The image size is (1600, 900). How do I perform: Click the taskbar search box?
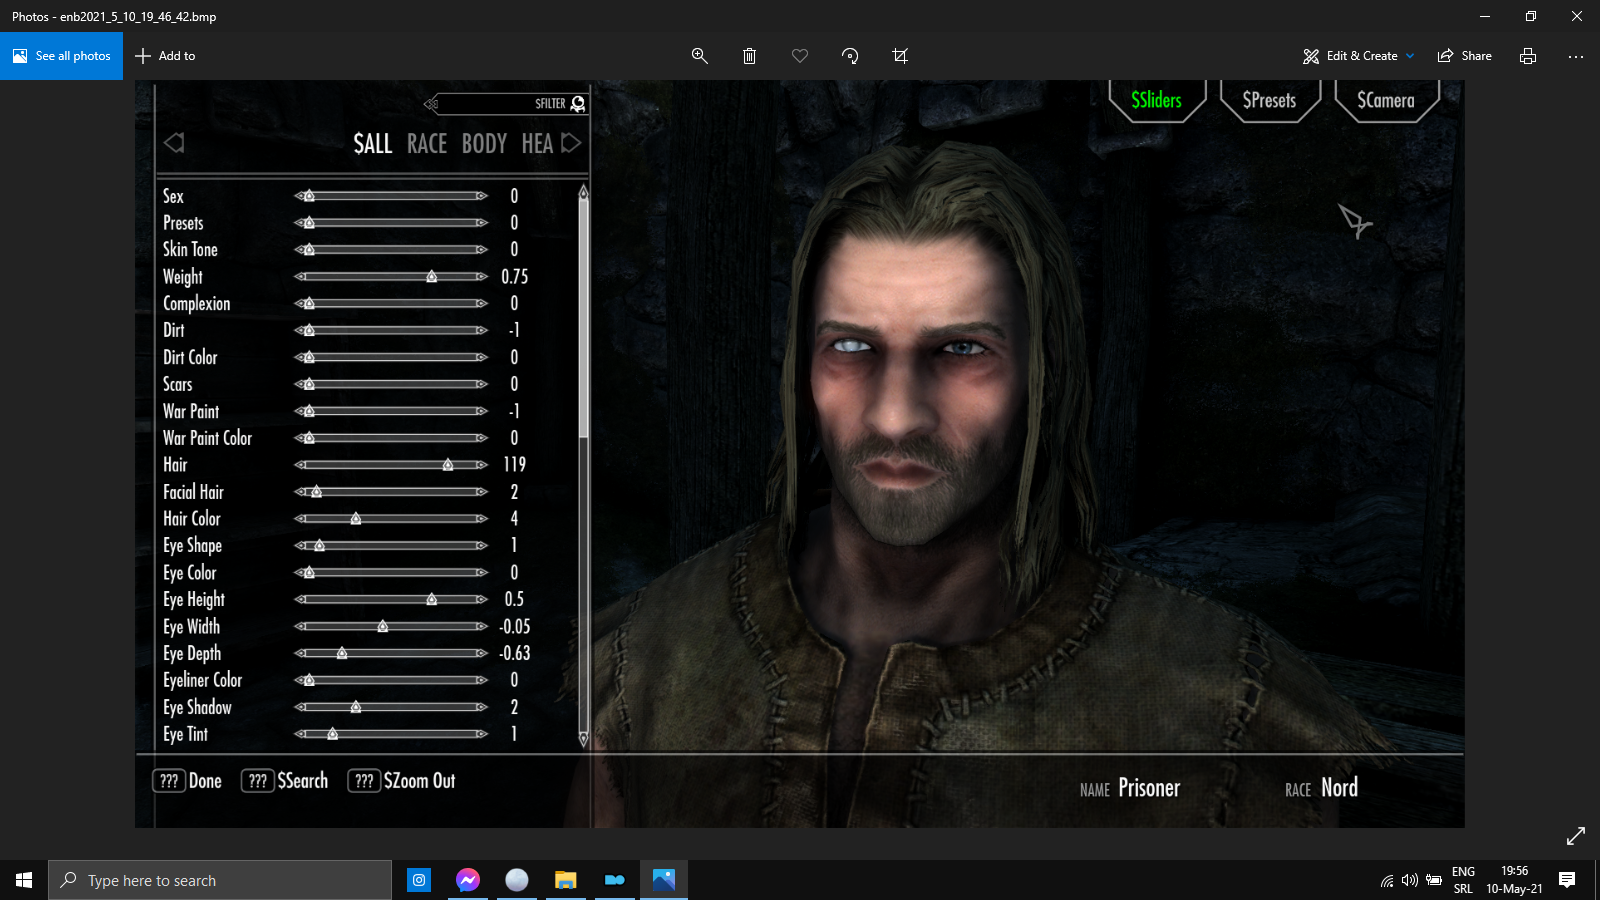click(220, 880)
